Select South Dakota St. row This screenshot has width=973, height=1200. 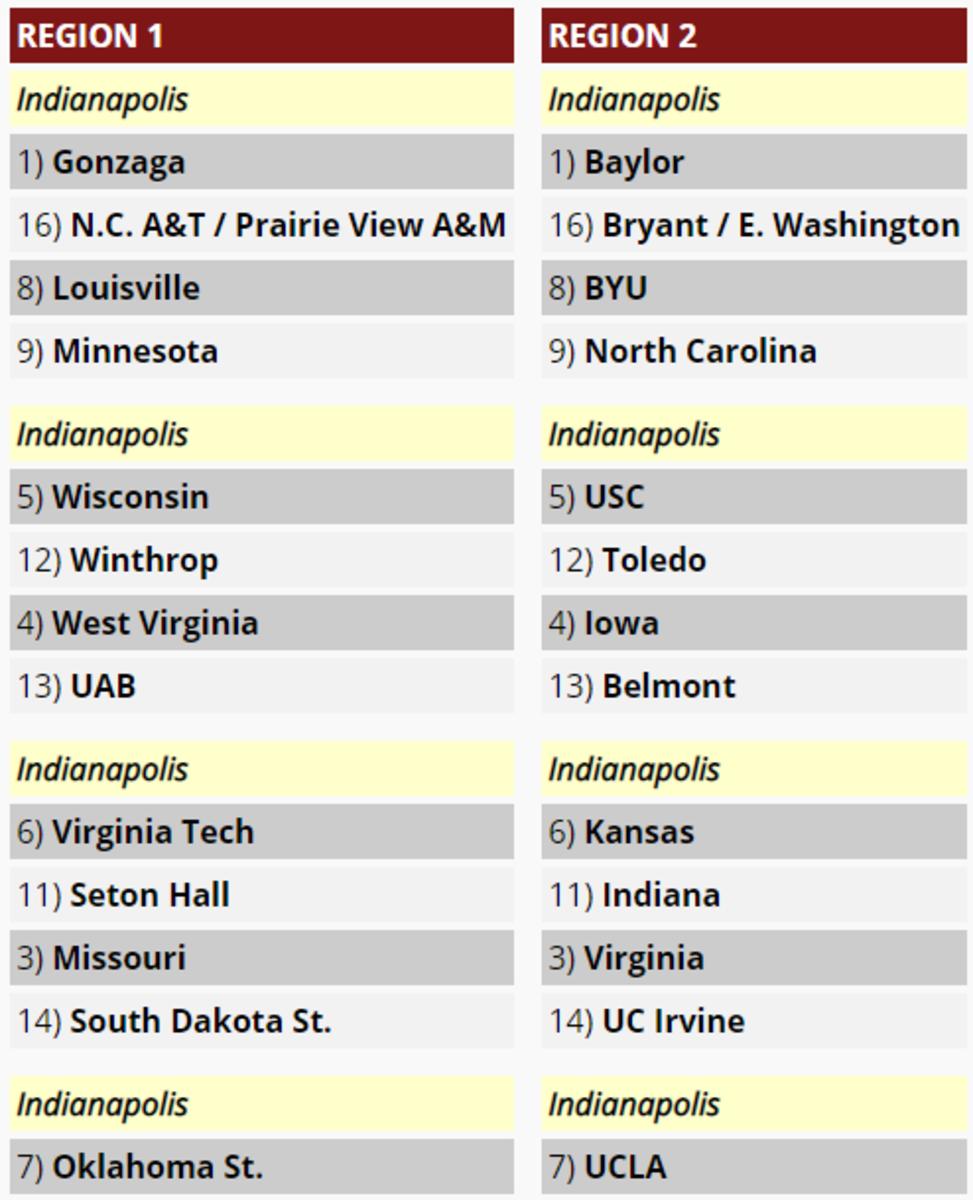[x=262, y=1021]
